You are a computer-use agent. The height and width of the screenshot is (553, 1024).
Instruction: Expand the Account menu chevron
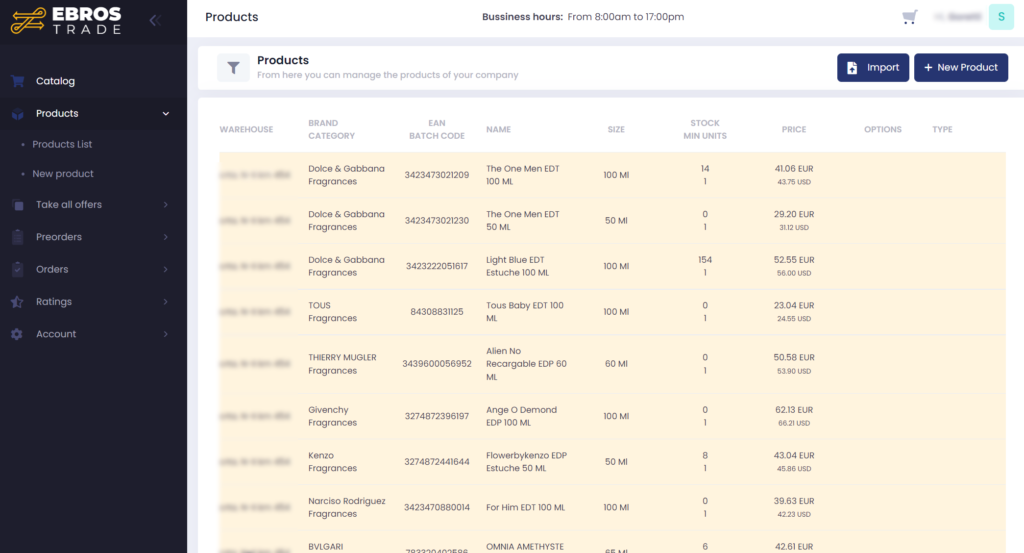(166, 334)
